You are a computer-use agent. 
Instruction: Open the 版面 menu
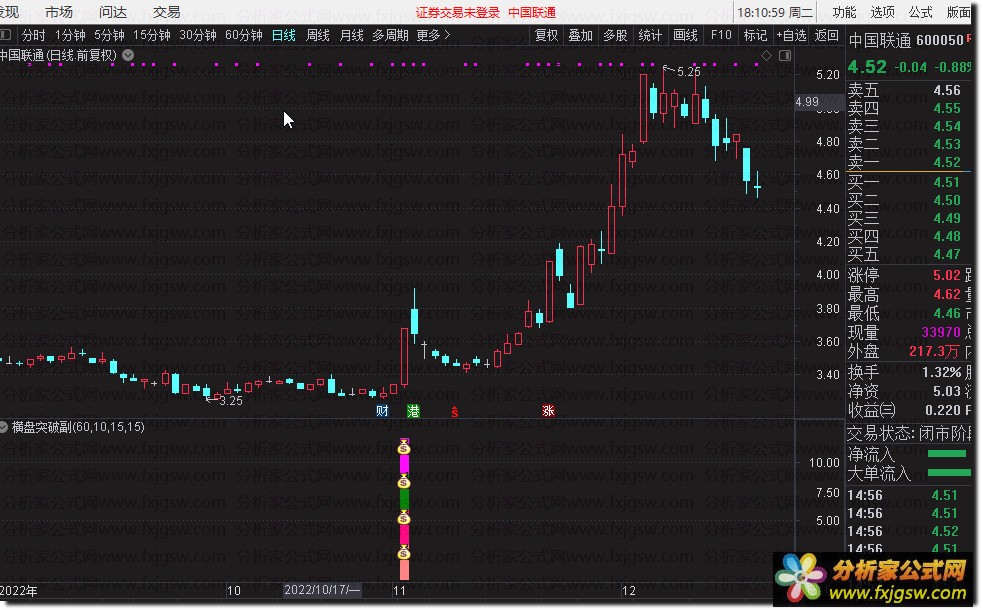(x=959, y=12)
